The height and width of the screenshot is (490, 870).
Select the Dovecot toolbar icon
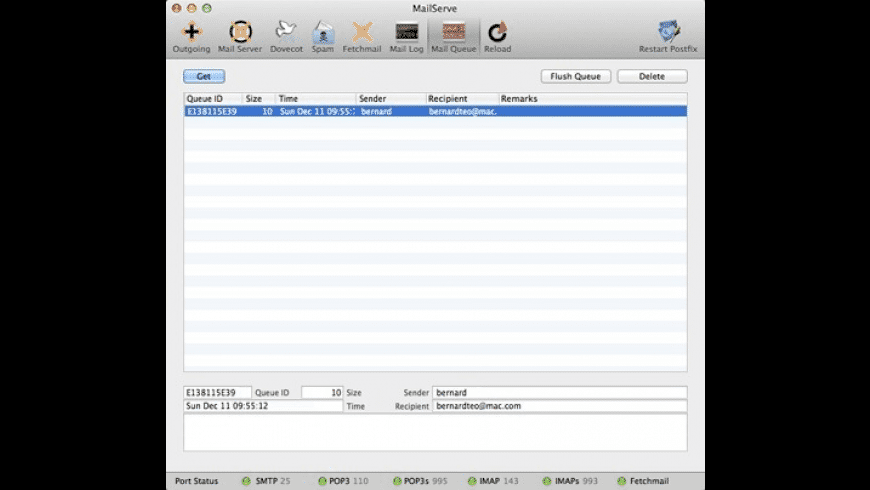click(x=286, y=37)
